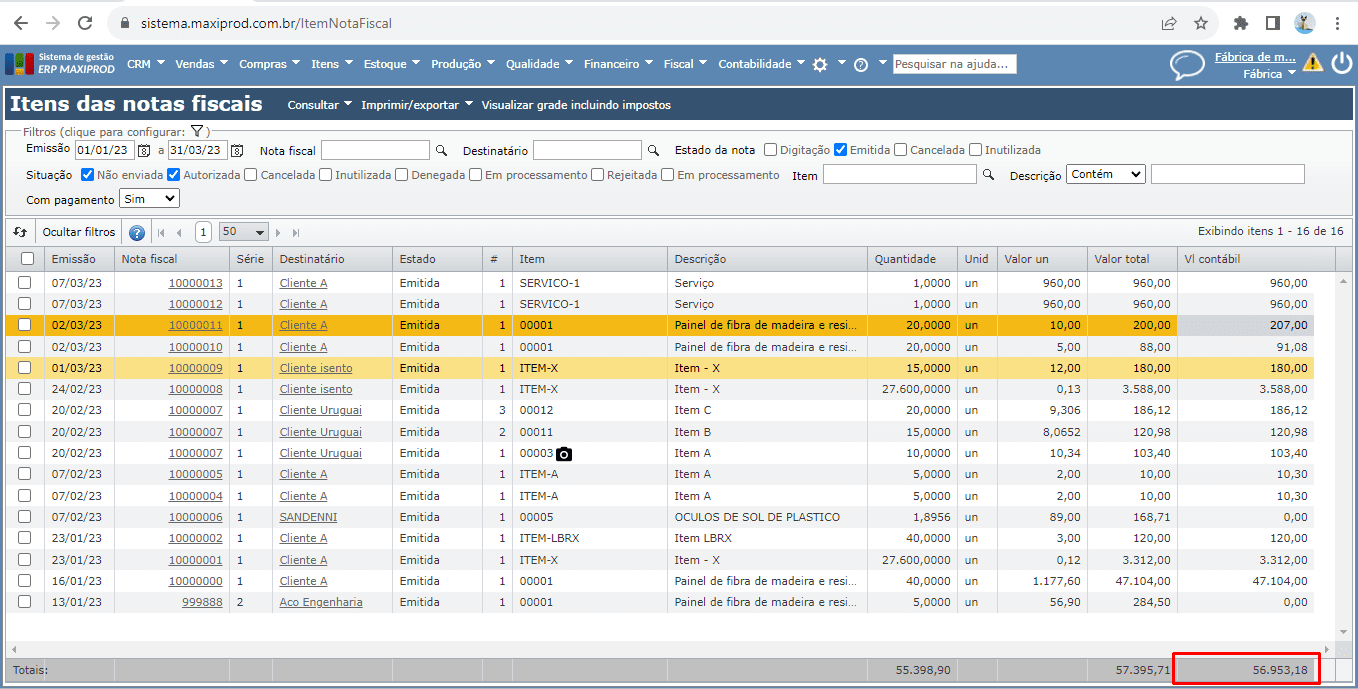The height and width of the screenshot is (689, 1358).
Task: Click the grid refresh arrows icon
Action: (x=20, y=232)
